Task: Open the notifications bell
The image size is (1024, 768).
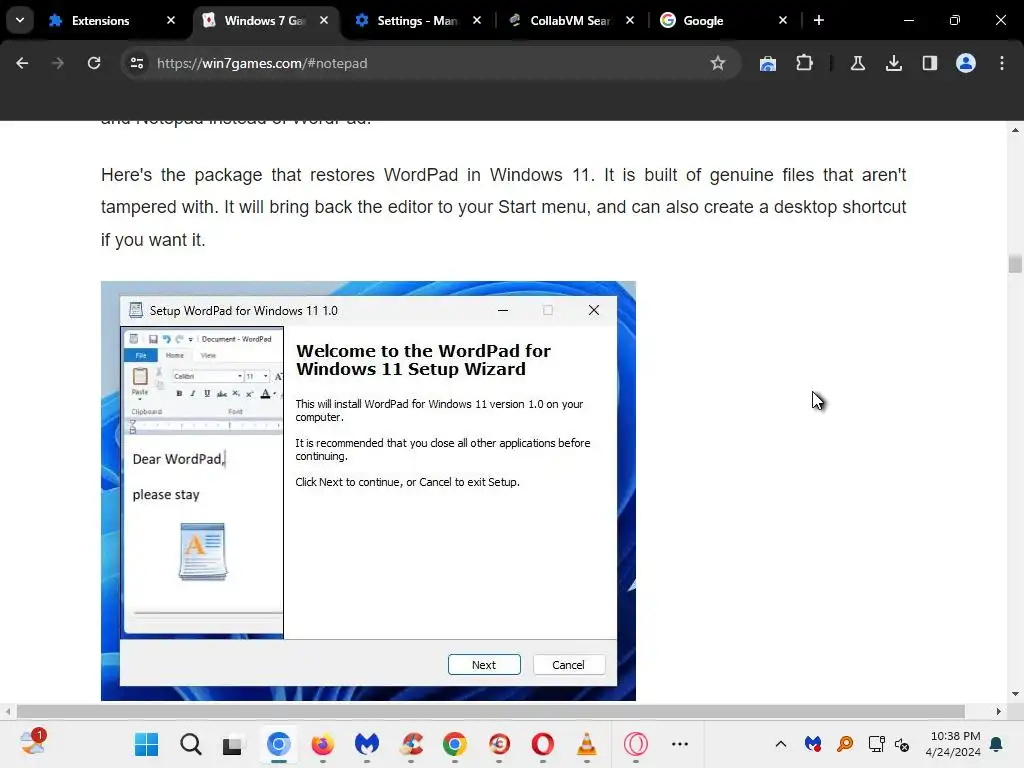Action: tap(997, 744)
